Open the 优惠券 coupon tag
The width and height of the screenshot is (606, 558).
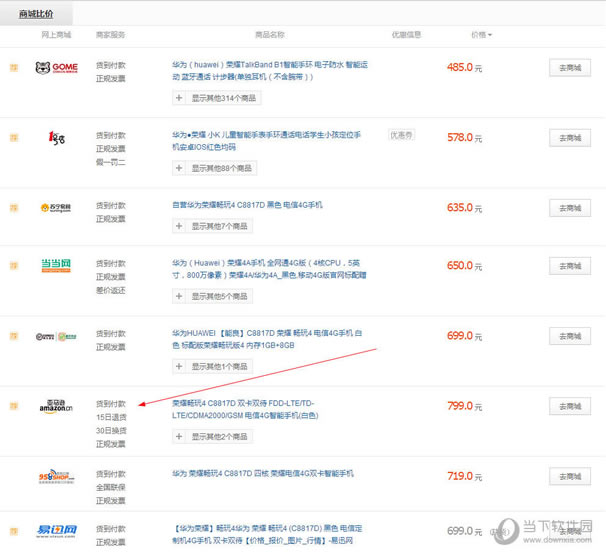(x=401, y=135)
